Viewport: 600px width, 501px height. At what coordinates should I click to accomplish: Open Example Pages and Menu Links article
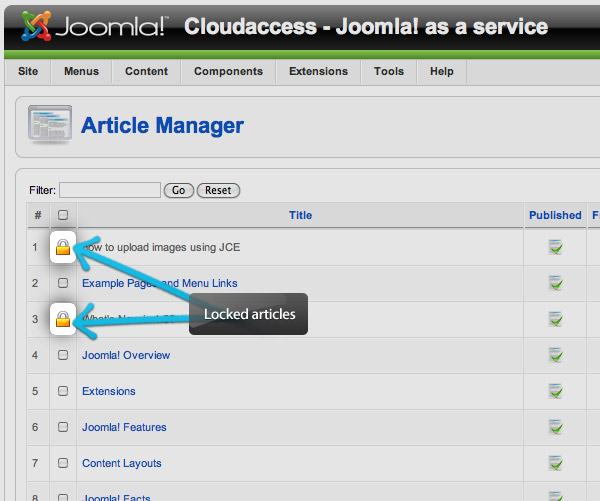tap(160, 283)
